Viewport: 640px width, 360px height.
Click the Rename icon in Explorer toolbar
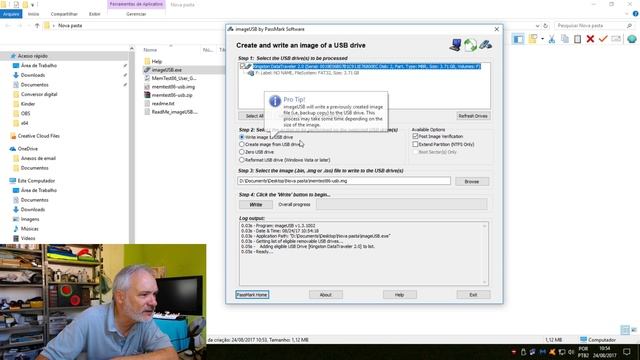point(616,39)
